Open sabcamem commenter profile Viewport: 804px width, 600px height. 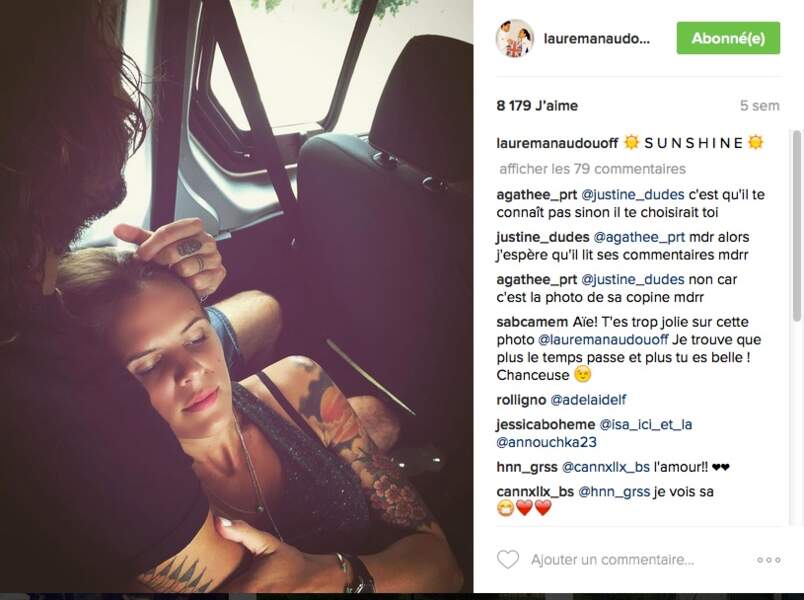532,322
